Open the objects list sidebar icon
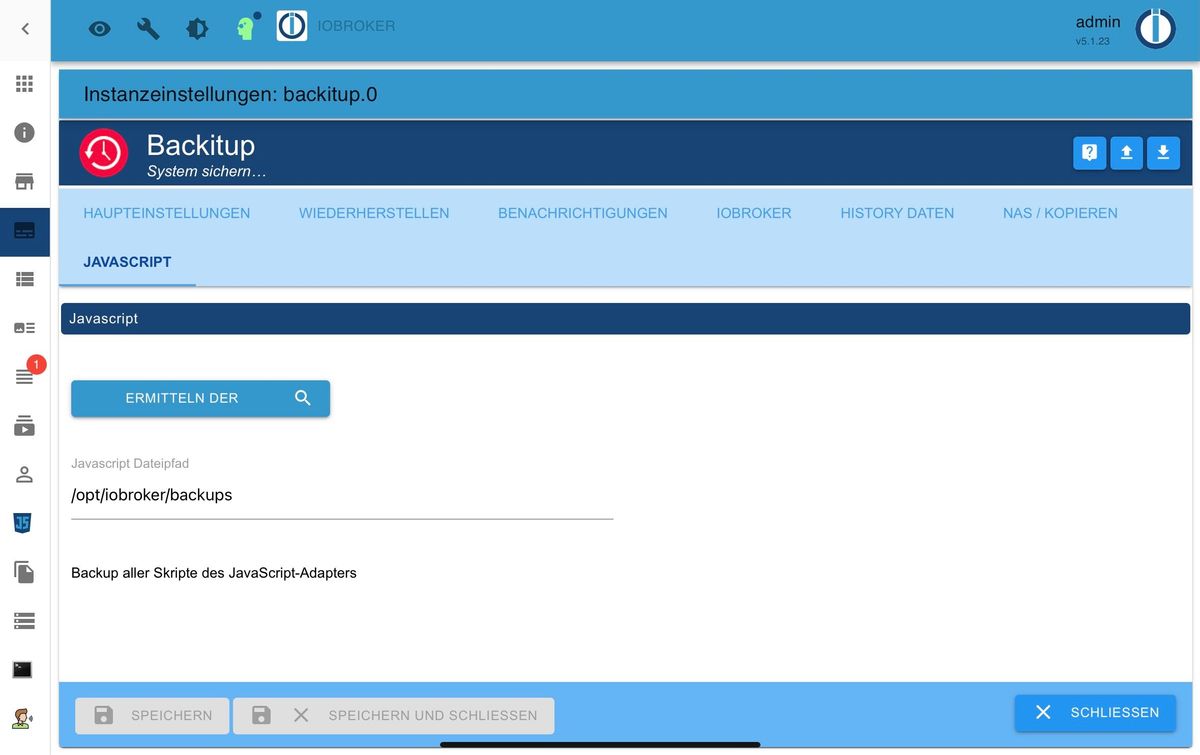1200x755 pixels. 24,279
